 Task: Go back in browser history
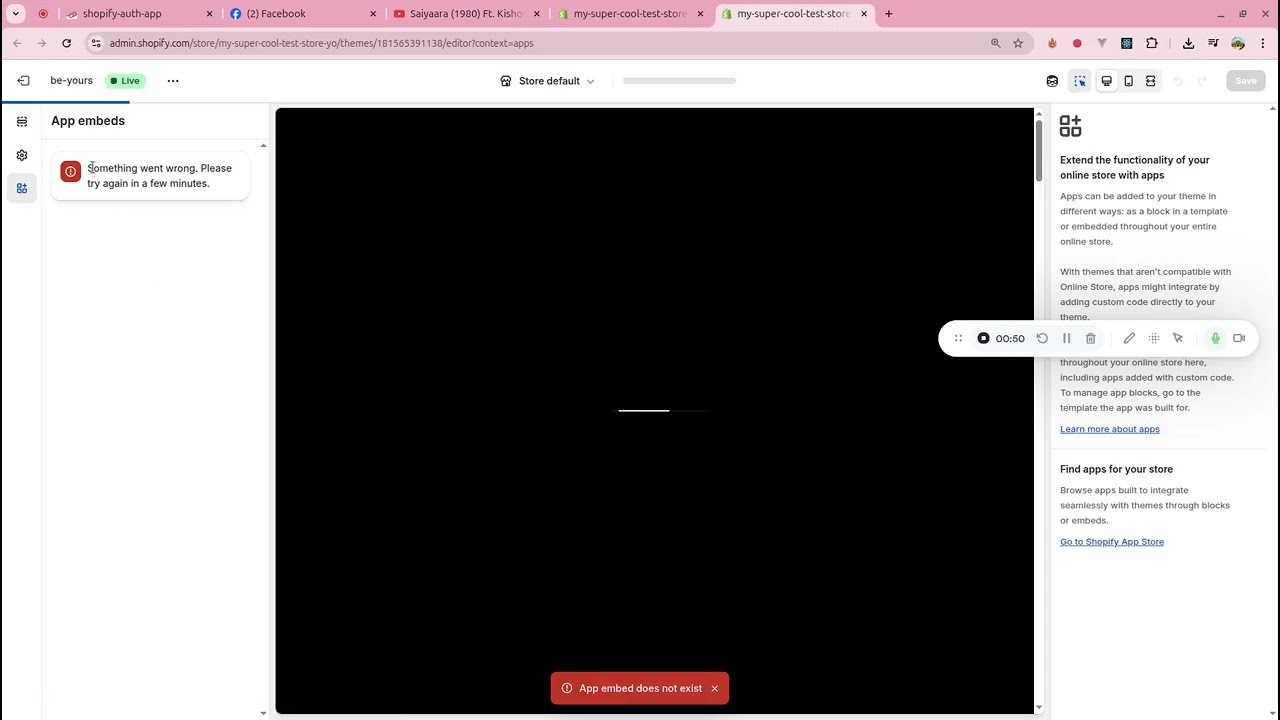[x=18, y=43]
